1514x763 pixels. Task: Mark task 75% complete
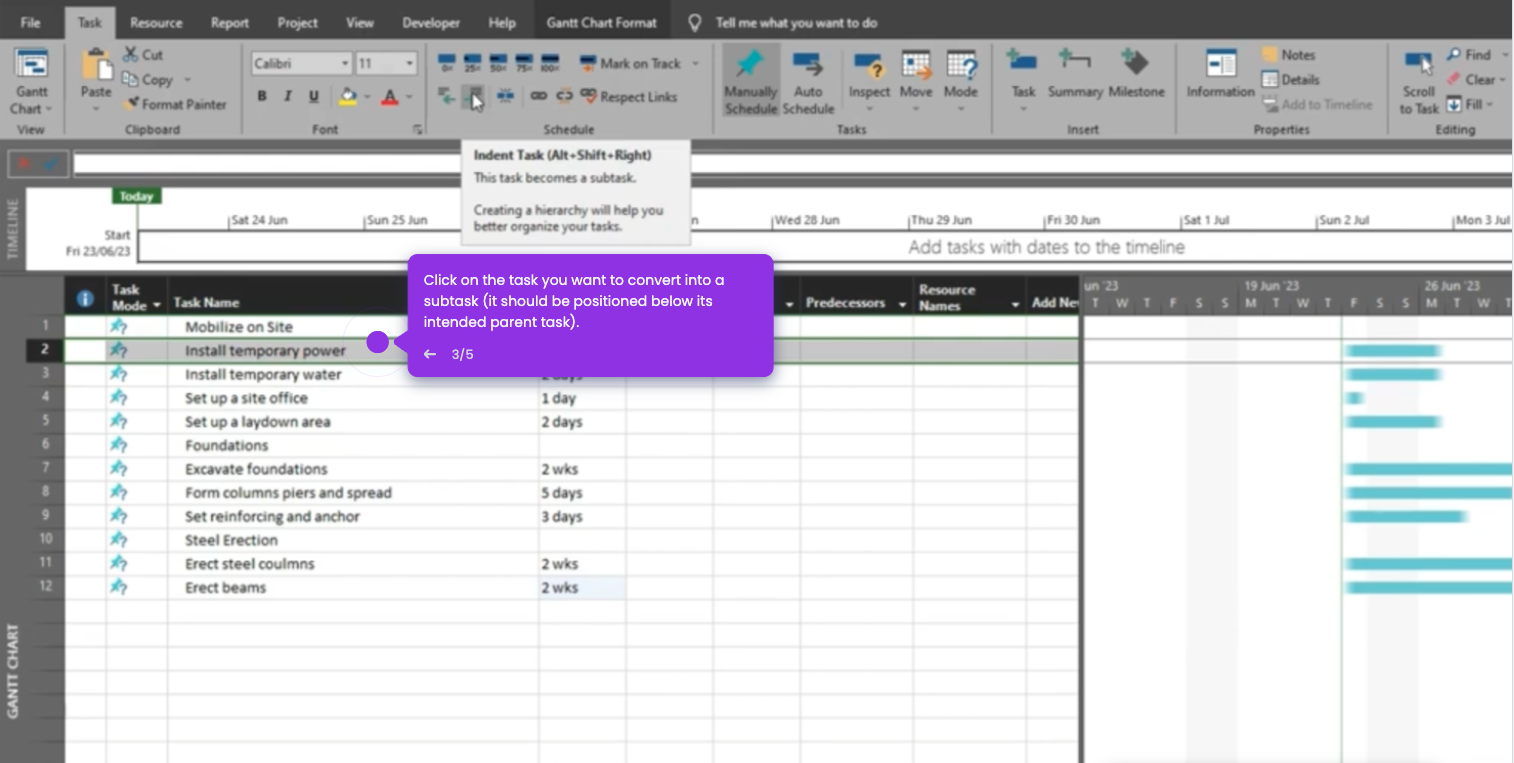pos(524,64)
